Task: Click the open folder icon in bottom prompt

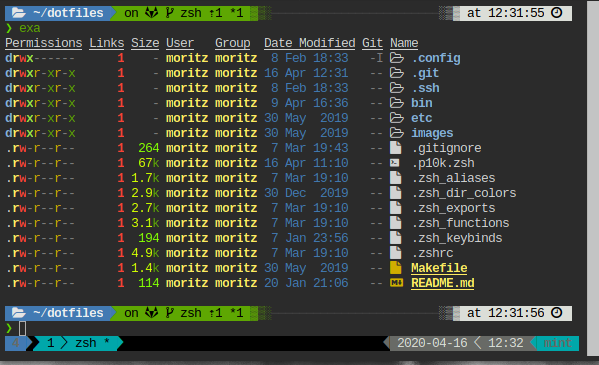Action: click(18, 313)
